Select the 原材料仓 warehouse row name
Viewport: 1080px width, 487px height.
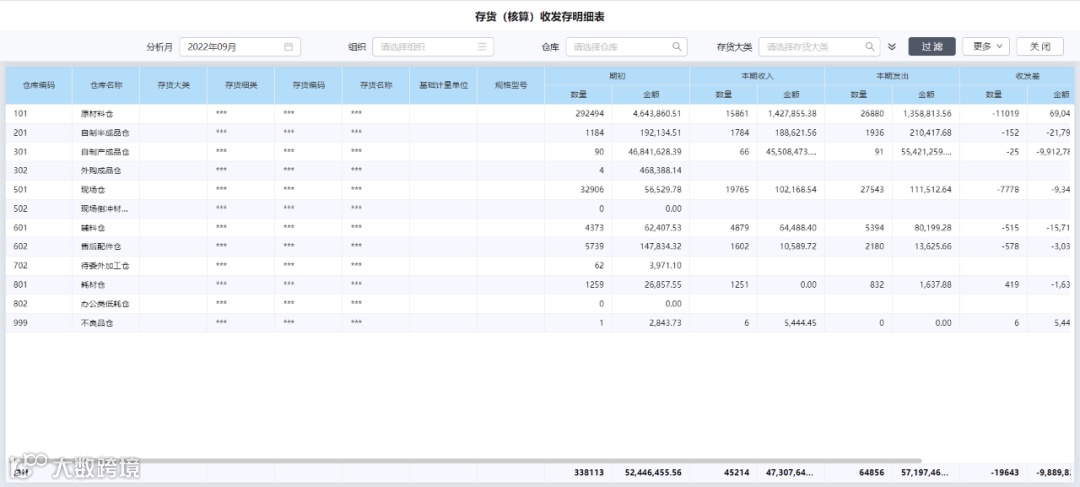[96, 114]
